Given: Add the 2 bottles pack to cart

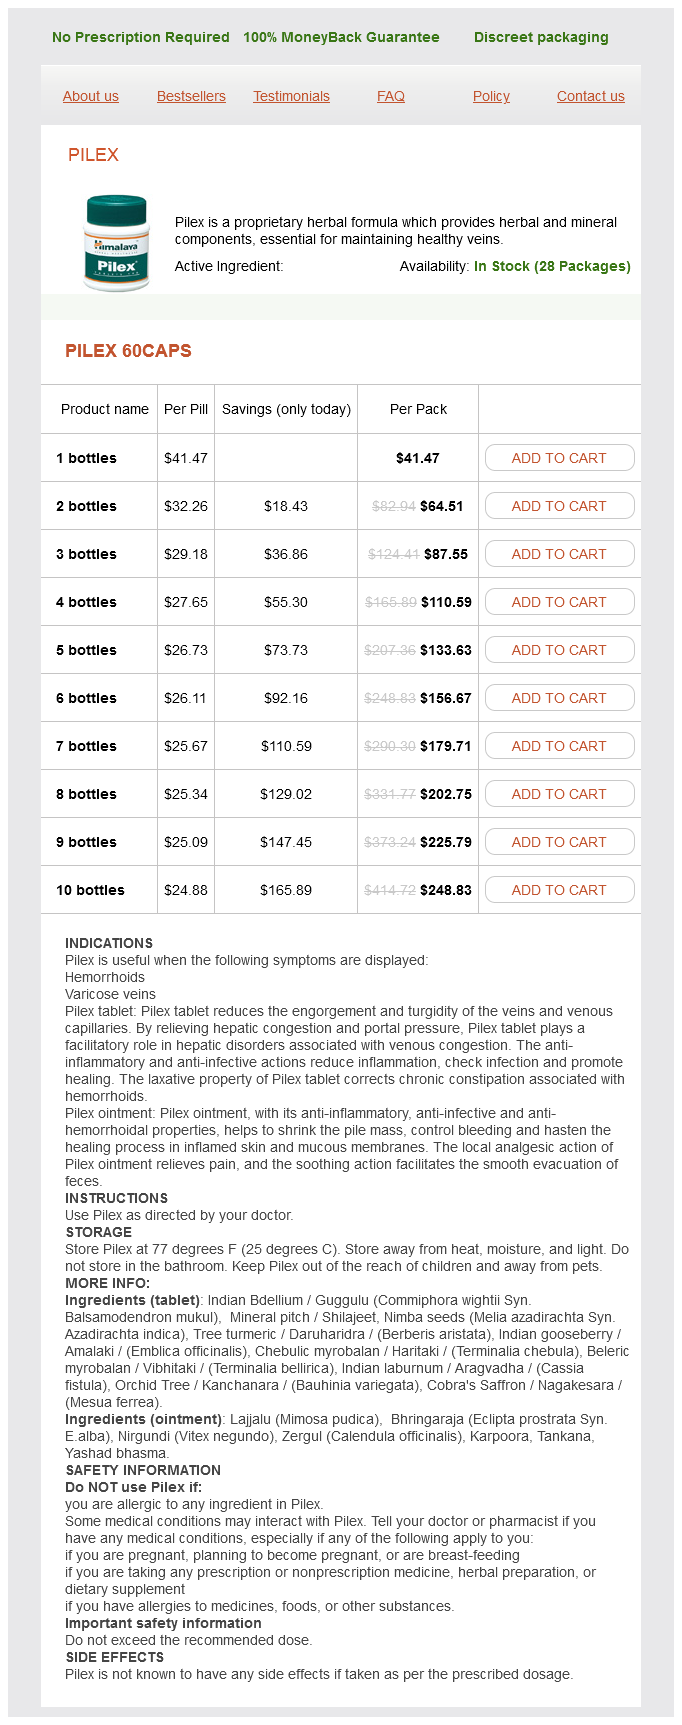Looking at the screenshot, I should coord(559,506).
